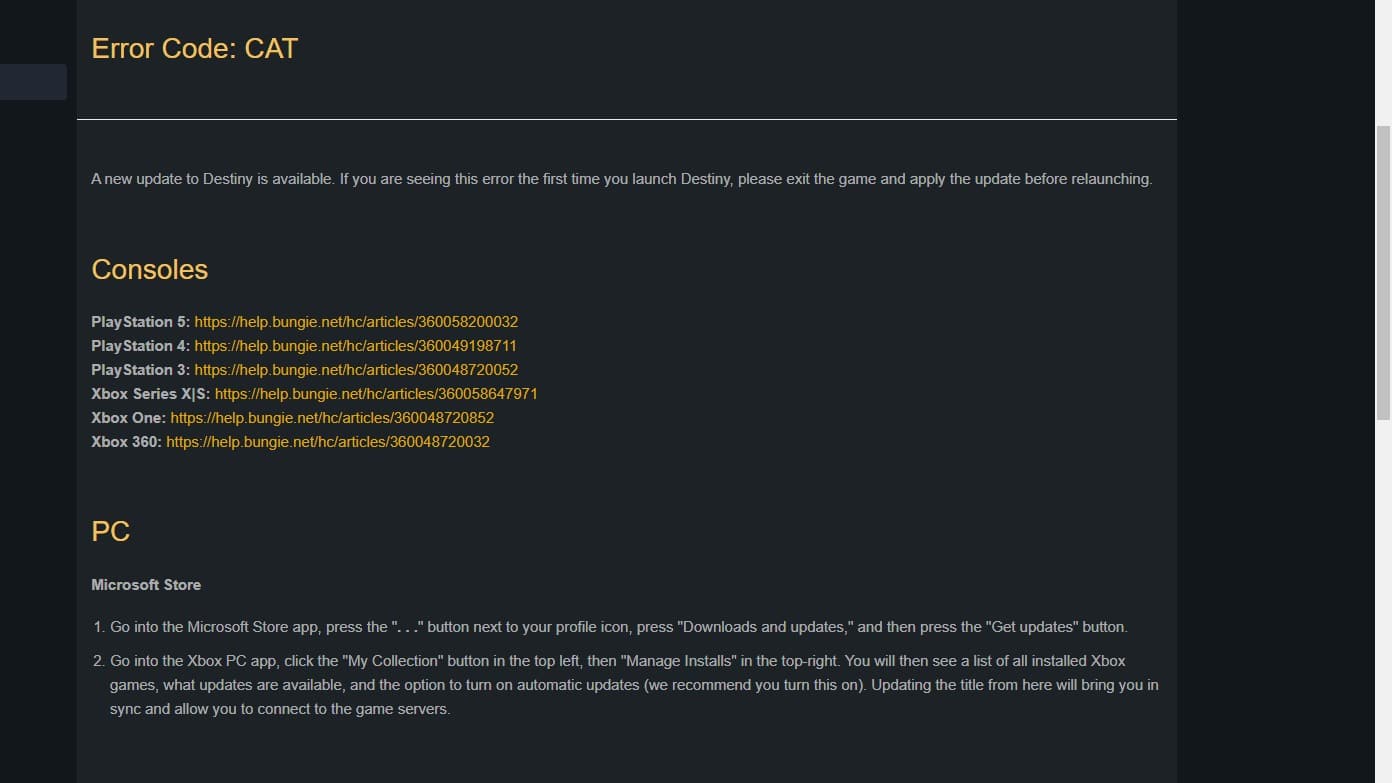Open the Xbox One help article link

332,418
